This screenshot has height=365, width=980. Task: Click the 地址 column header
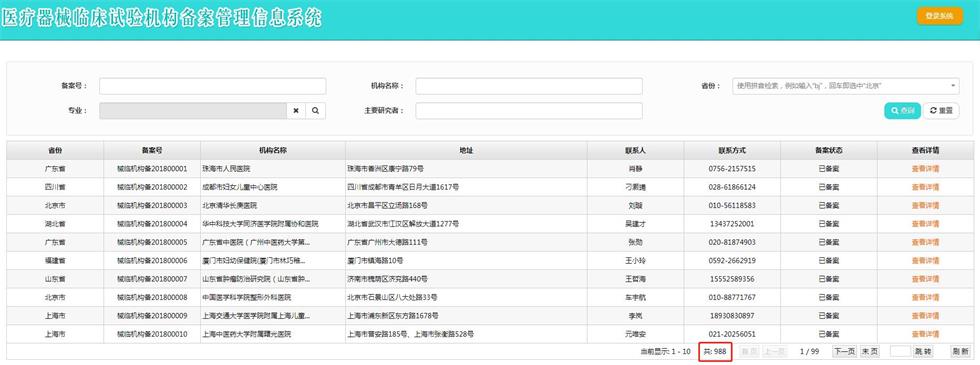click(466, 151)
